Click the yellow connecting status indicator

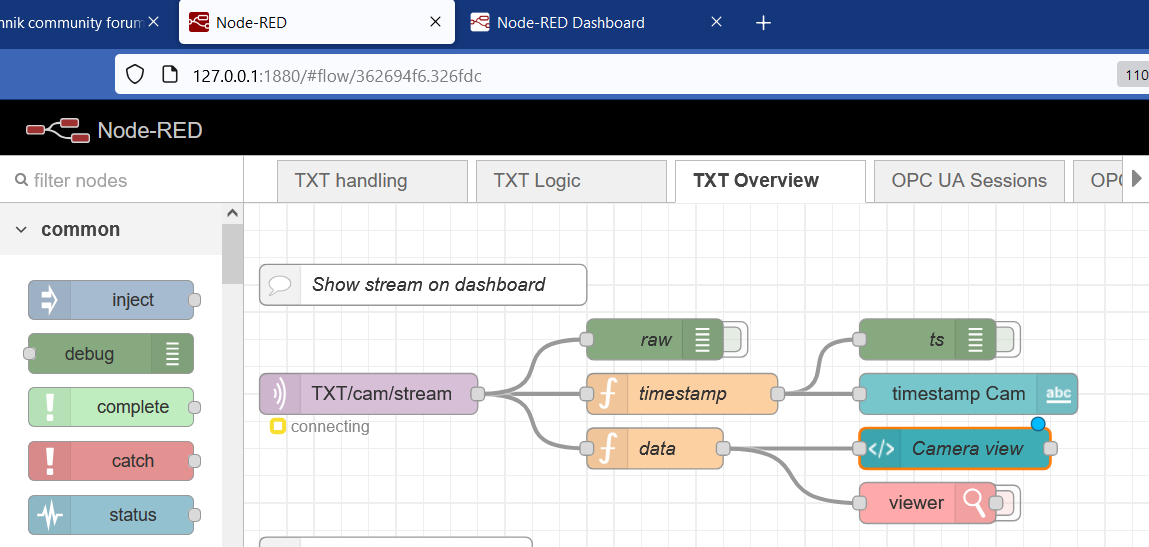[278, 426]
